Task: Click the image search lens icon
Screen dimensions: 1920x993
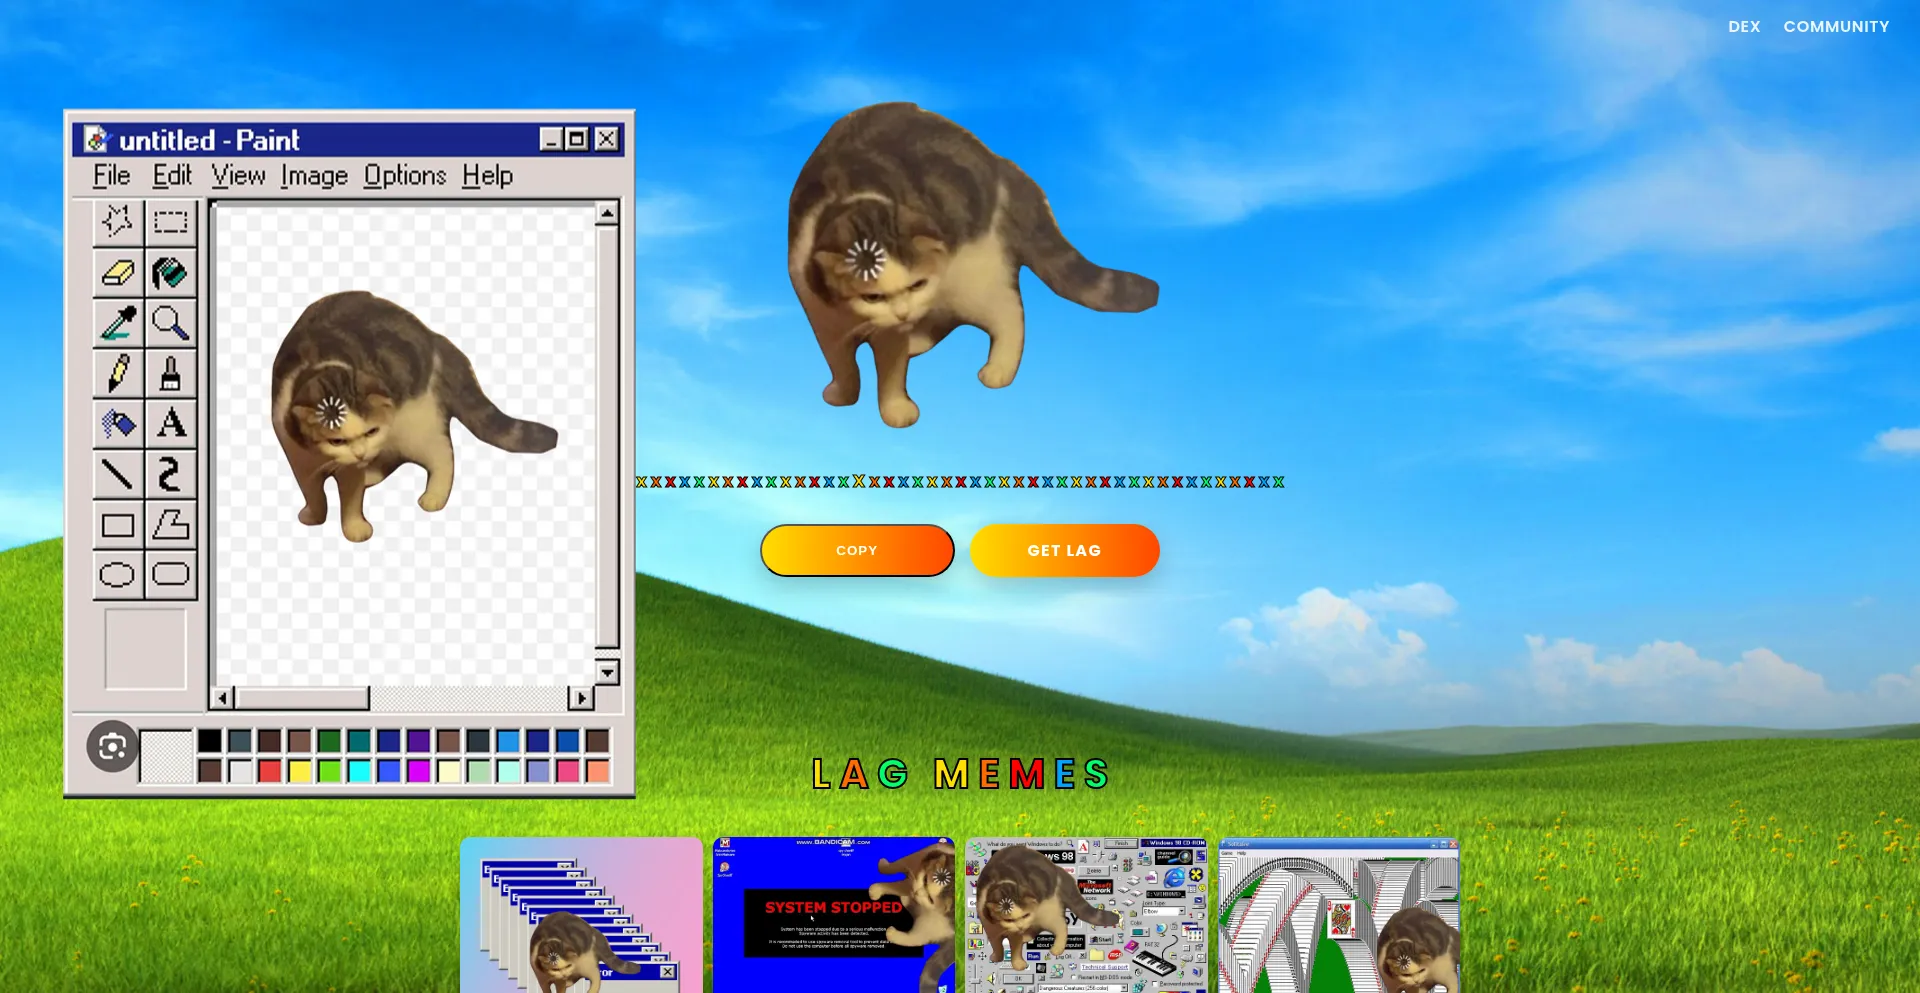Action: pyautogui.click(x=112, y=746)
